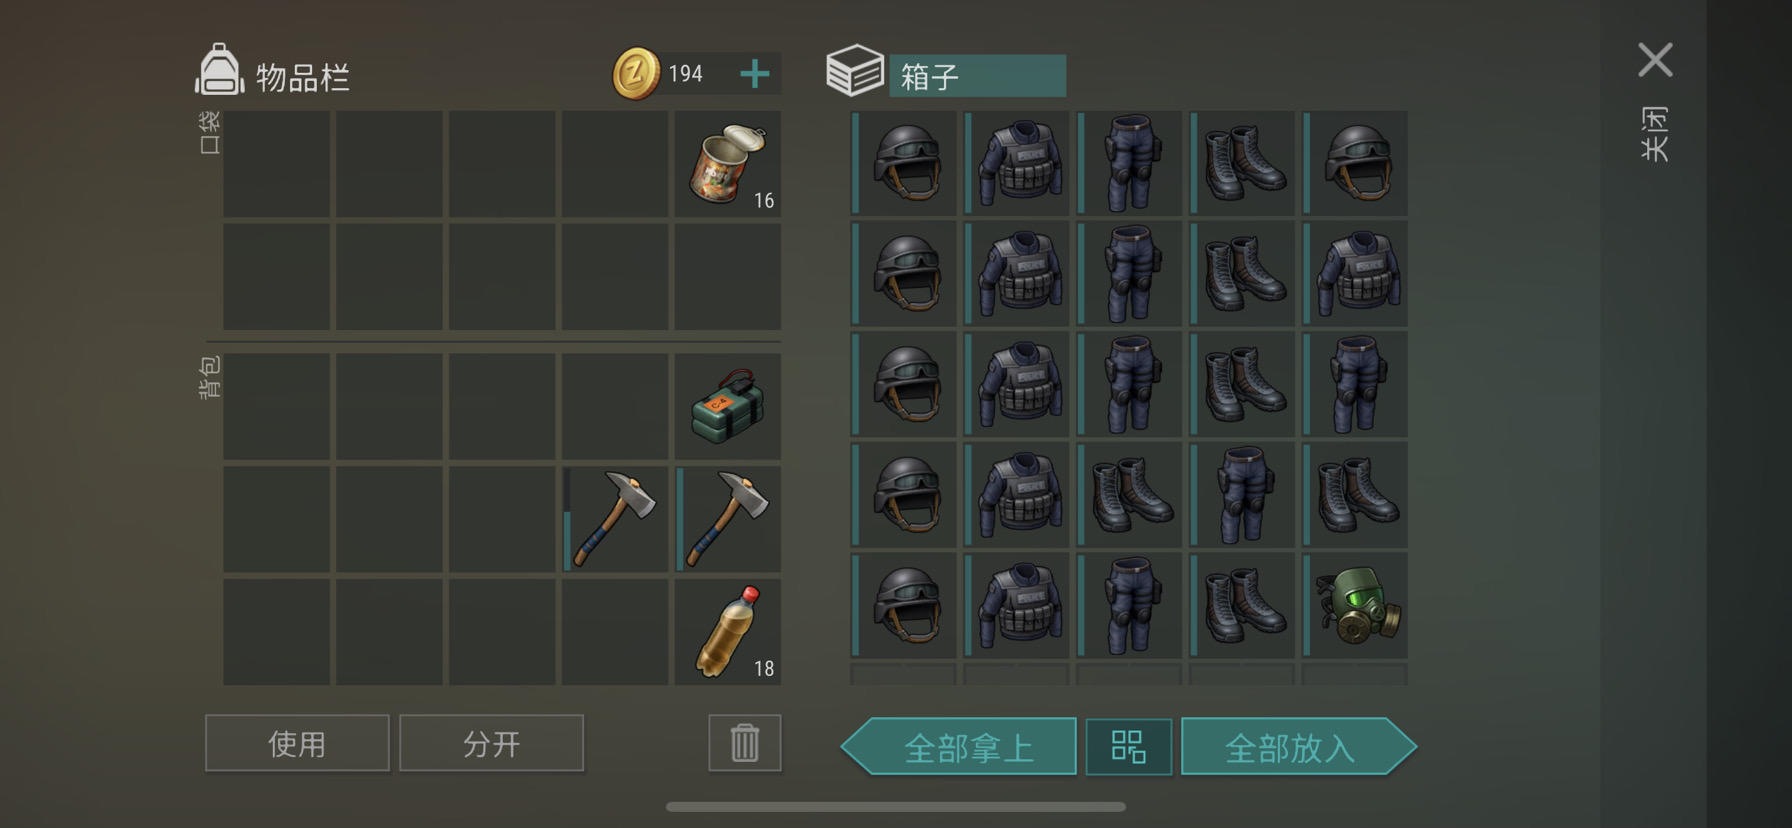The height and width of the screenshot is (828, 1792).
Task: Click the backpack inventory icon
Action: coord(219,70)
